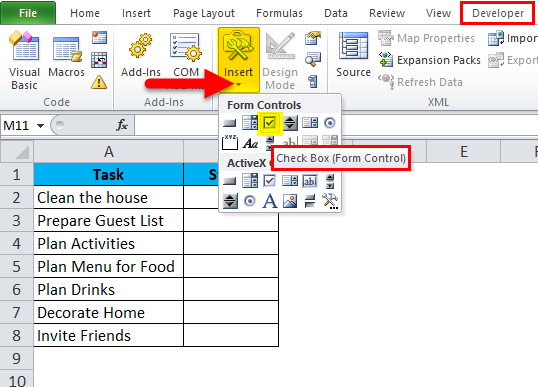Switch to the Formulas tab
The height and width of the screenshot is (387, 538).
(279, 13)
